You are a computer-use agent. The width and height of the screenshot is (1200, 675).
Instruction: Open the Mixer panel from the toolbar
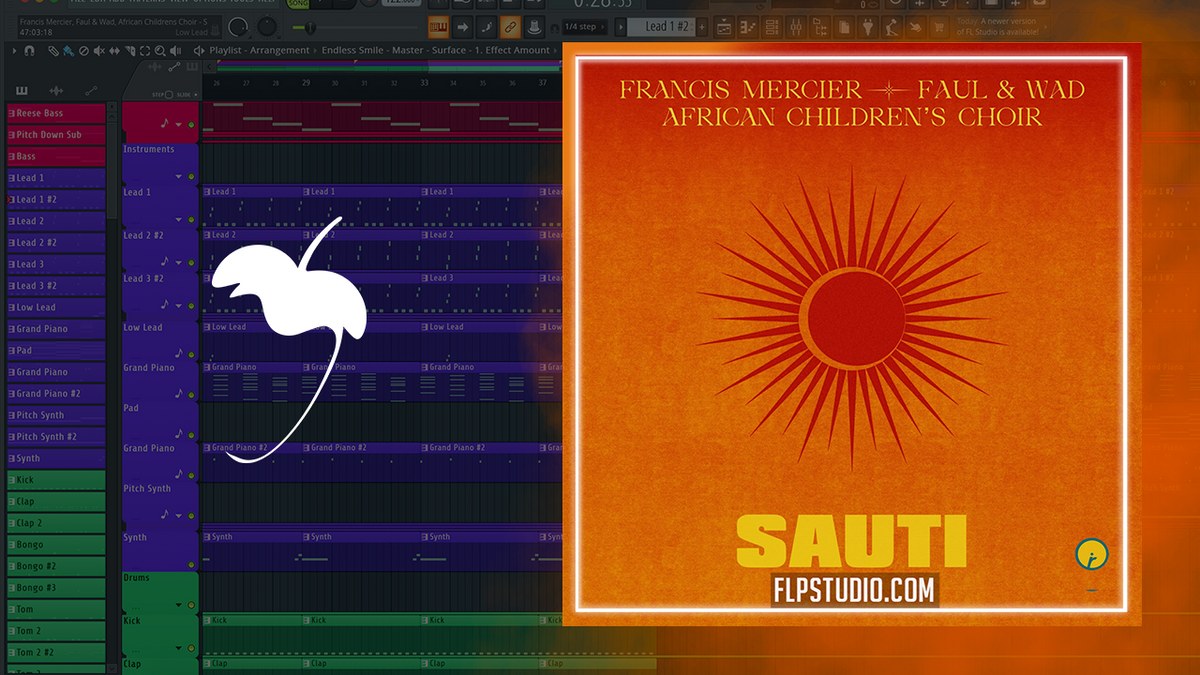point(797,27)
